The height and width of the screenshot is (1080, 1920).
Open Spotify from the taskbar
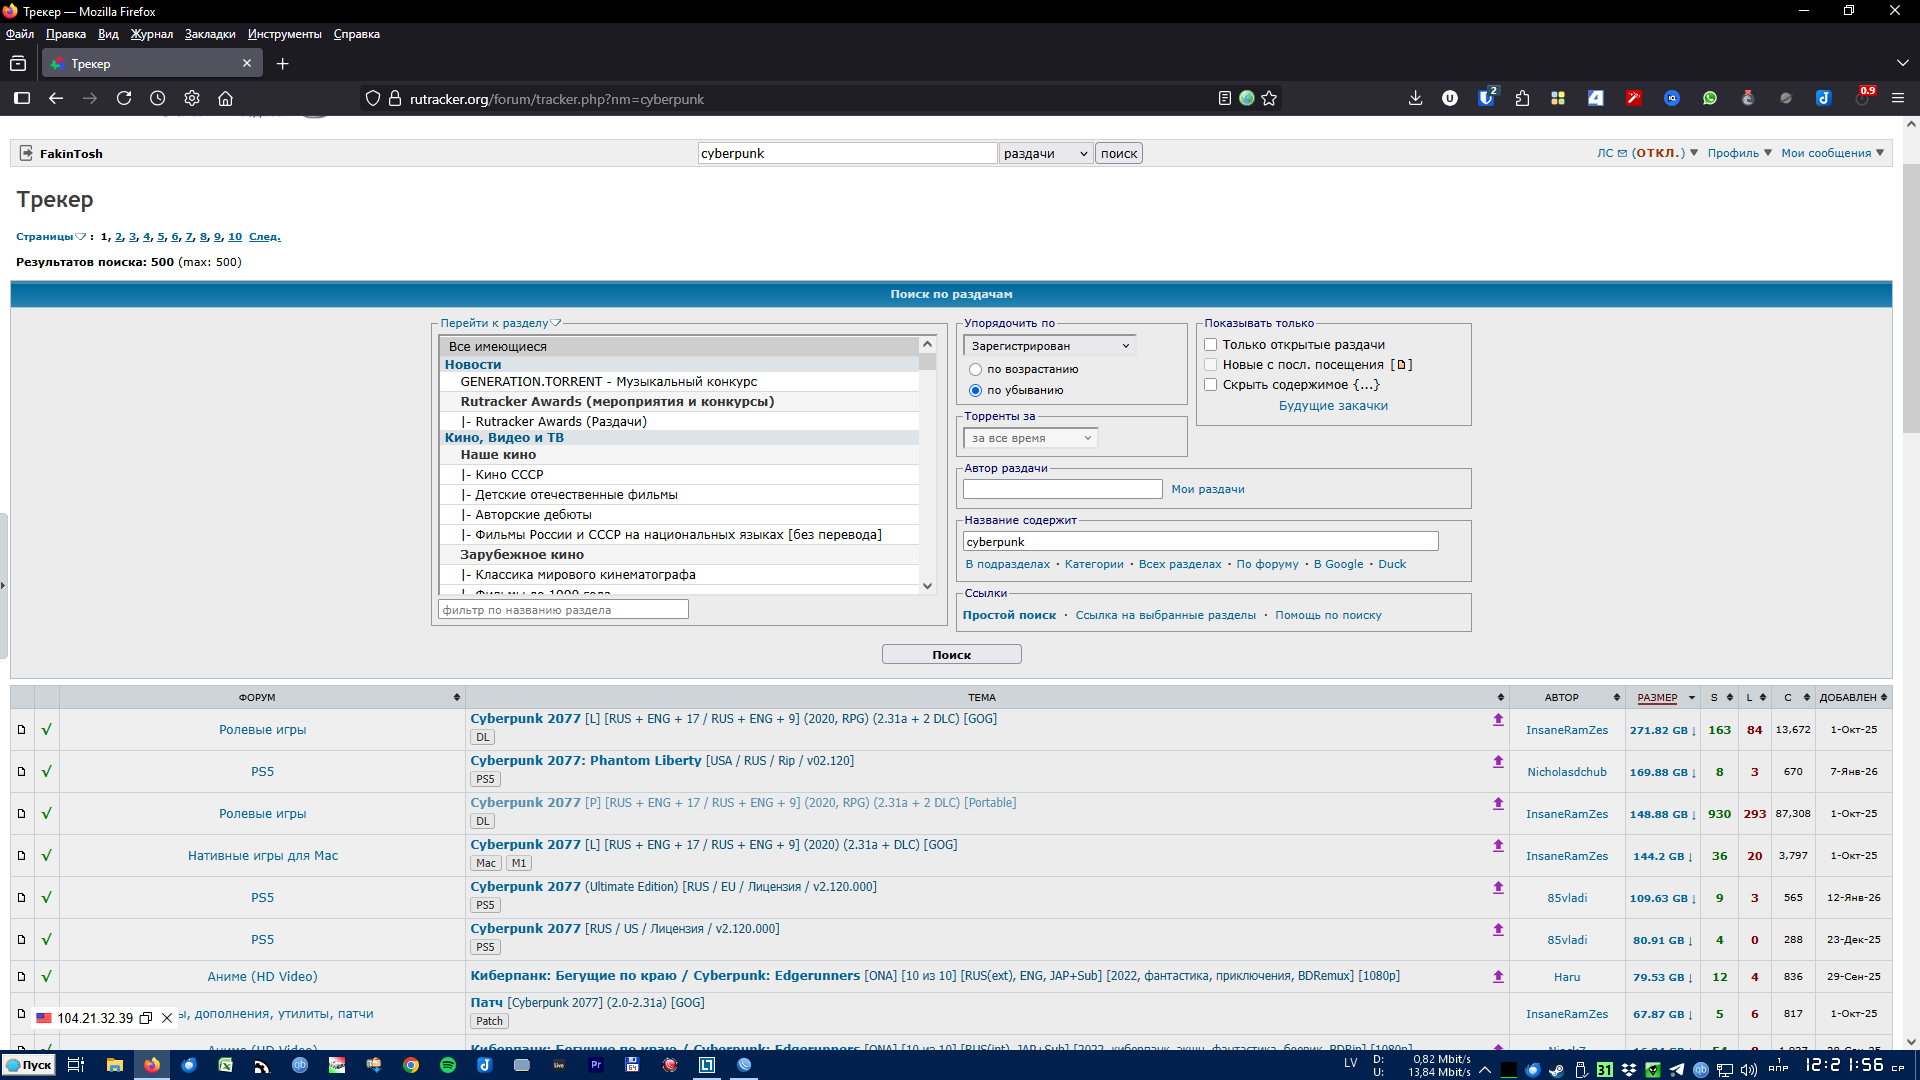(x=448, y=1065)
